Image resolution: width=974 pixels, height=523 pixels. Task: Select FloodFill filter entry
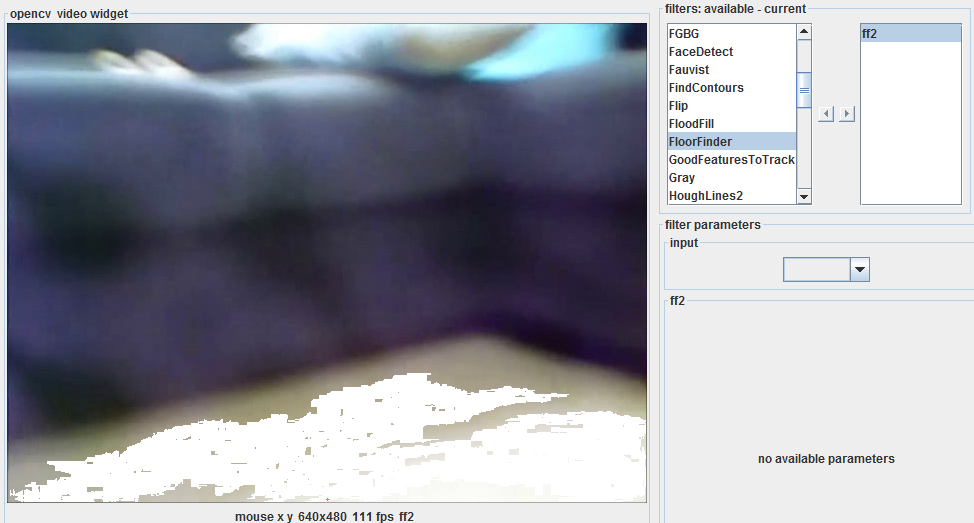tap(732, 124)
